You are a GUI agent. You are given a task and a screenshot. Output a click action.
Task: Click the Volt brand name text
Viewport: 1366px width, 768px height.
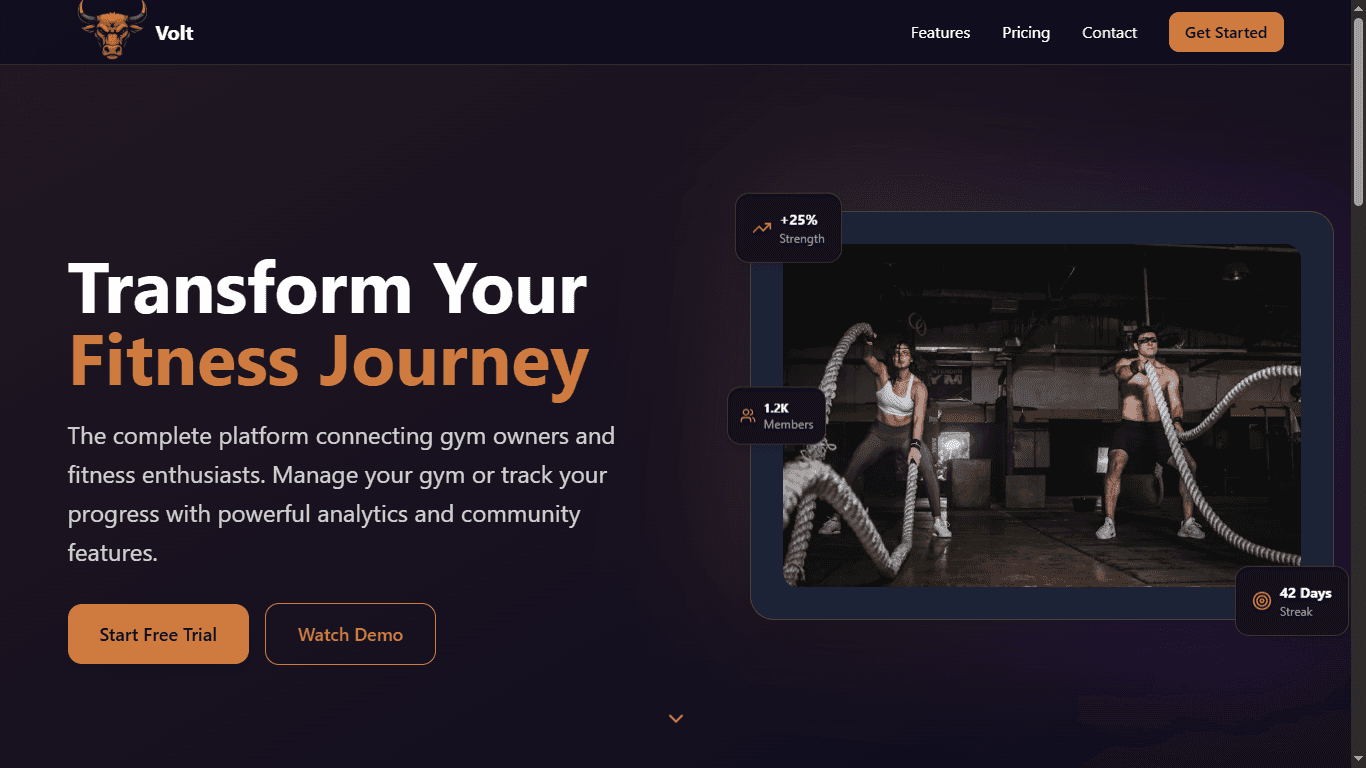(x=174, y=33)
